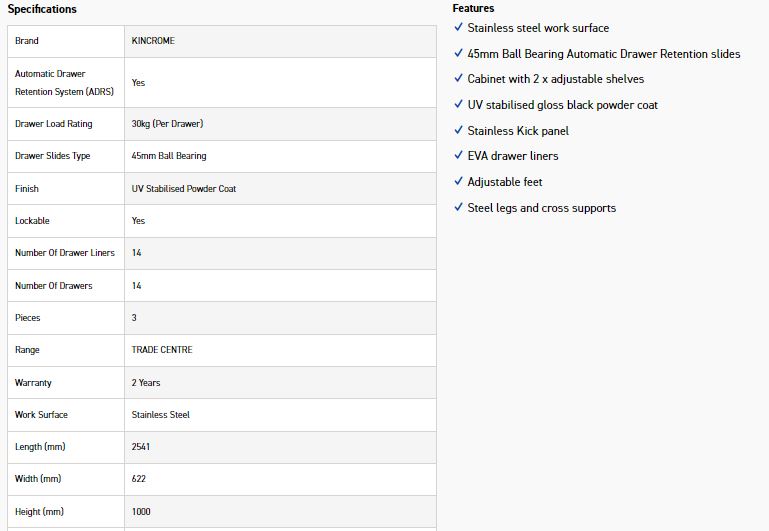Screen dimensions: 769x531
Task: Click the checkmark beside Stainless steel work surface
Action: tap(458, 28)
